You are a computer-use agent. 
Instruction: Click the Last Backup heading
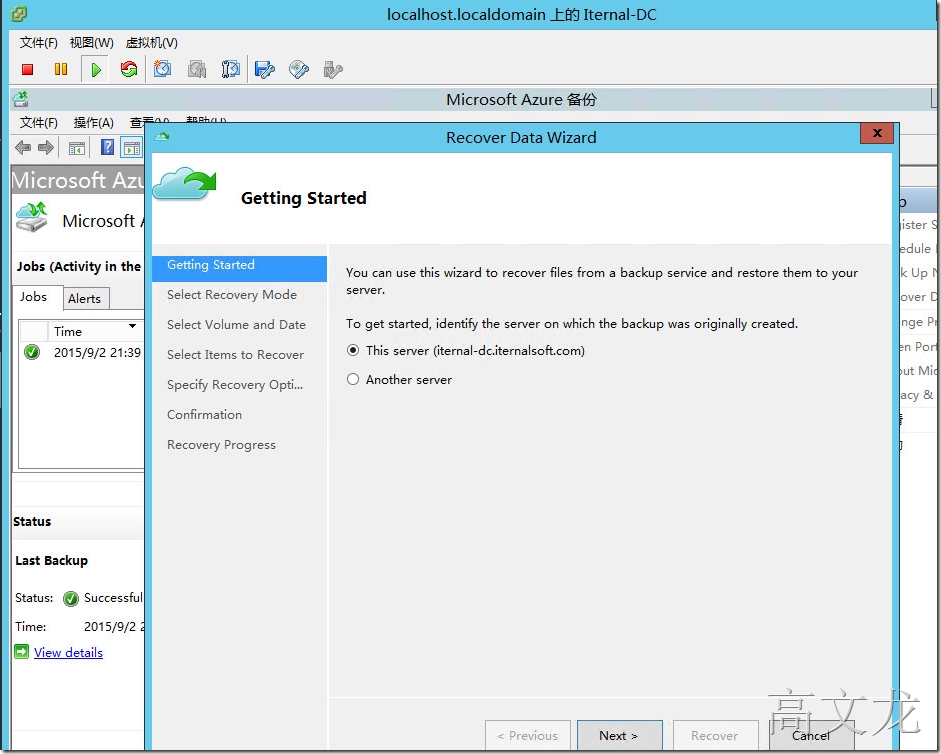(x=52, y=561)
